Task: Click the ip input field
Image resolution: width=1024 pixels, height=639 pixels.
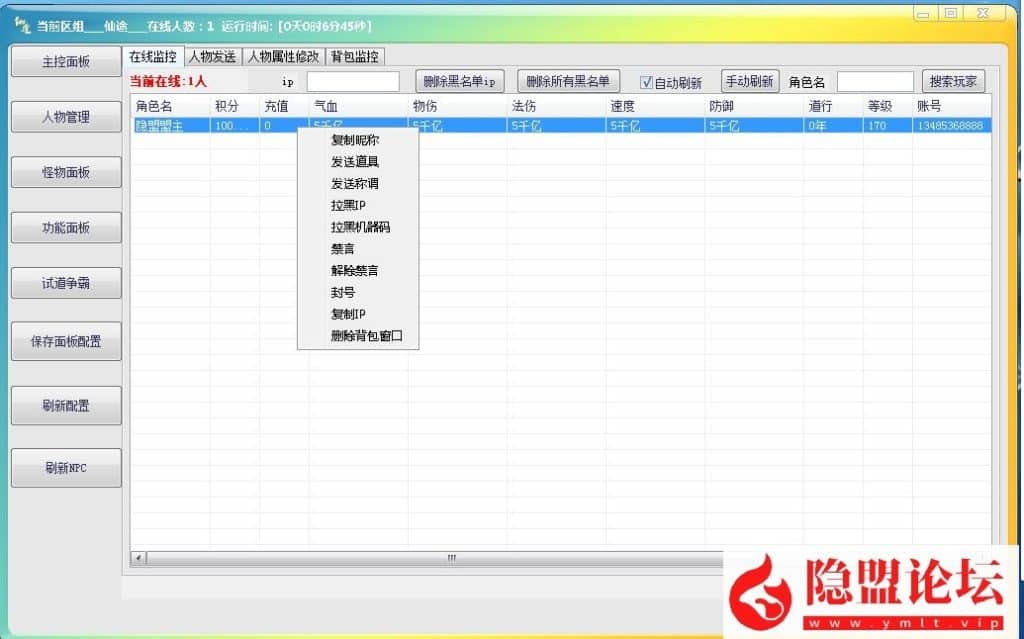Action: [352, 82]
